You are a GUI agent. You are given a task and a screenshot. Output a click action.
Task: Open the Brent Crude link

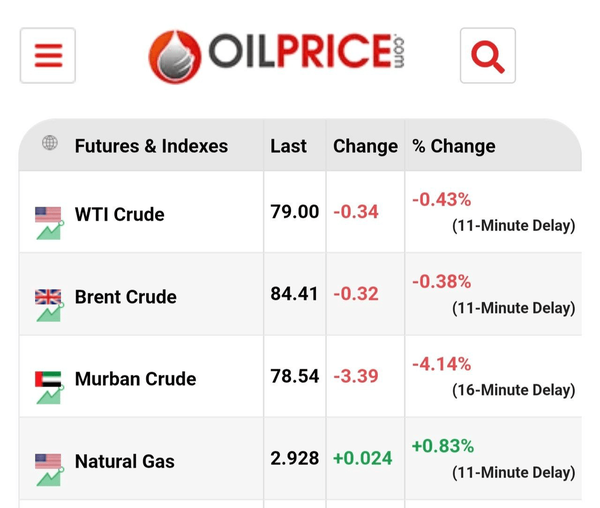(x=126, y=297)
